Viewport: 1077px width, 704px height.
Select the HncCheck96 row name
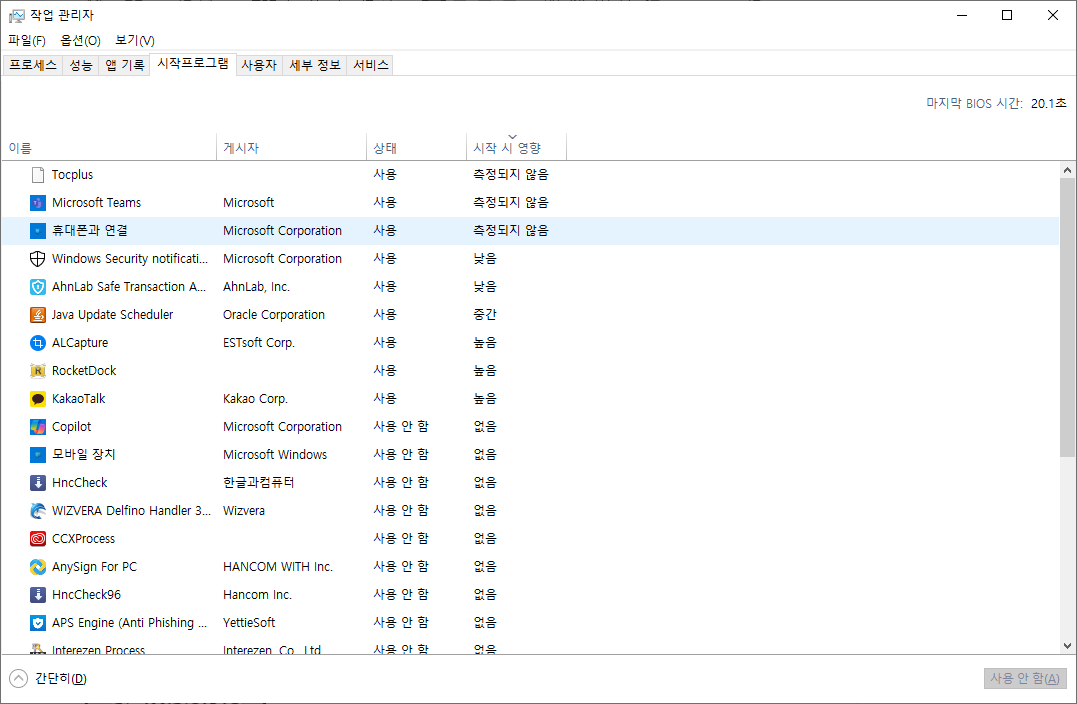coord(86,595)
